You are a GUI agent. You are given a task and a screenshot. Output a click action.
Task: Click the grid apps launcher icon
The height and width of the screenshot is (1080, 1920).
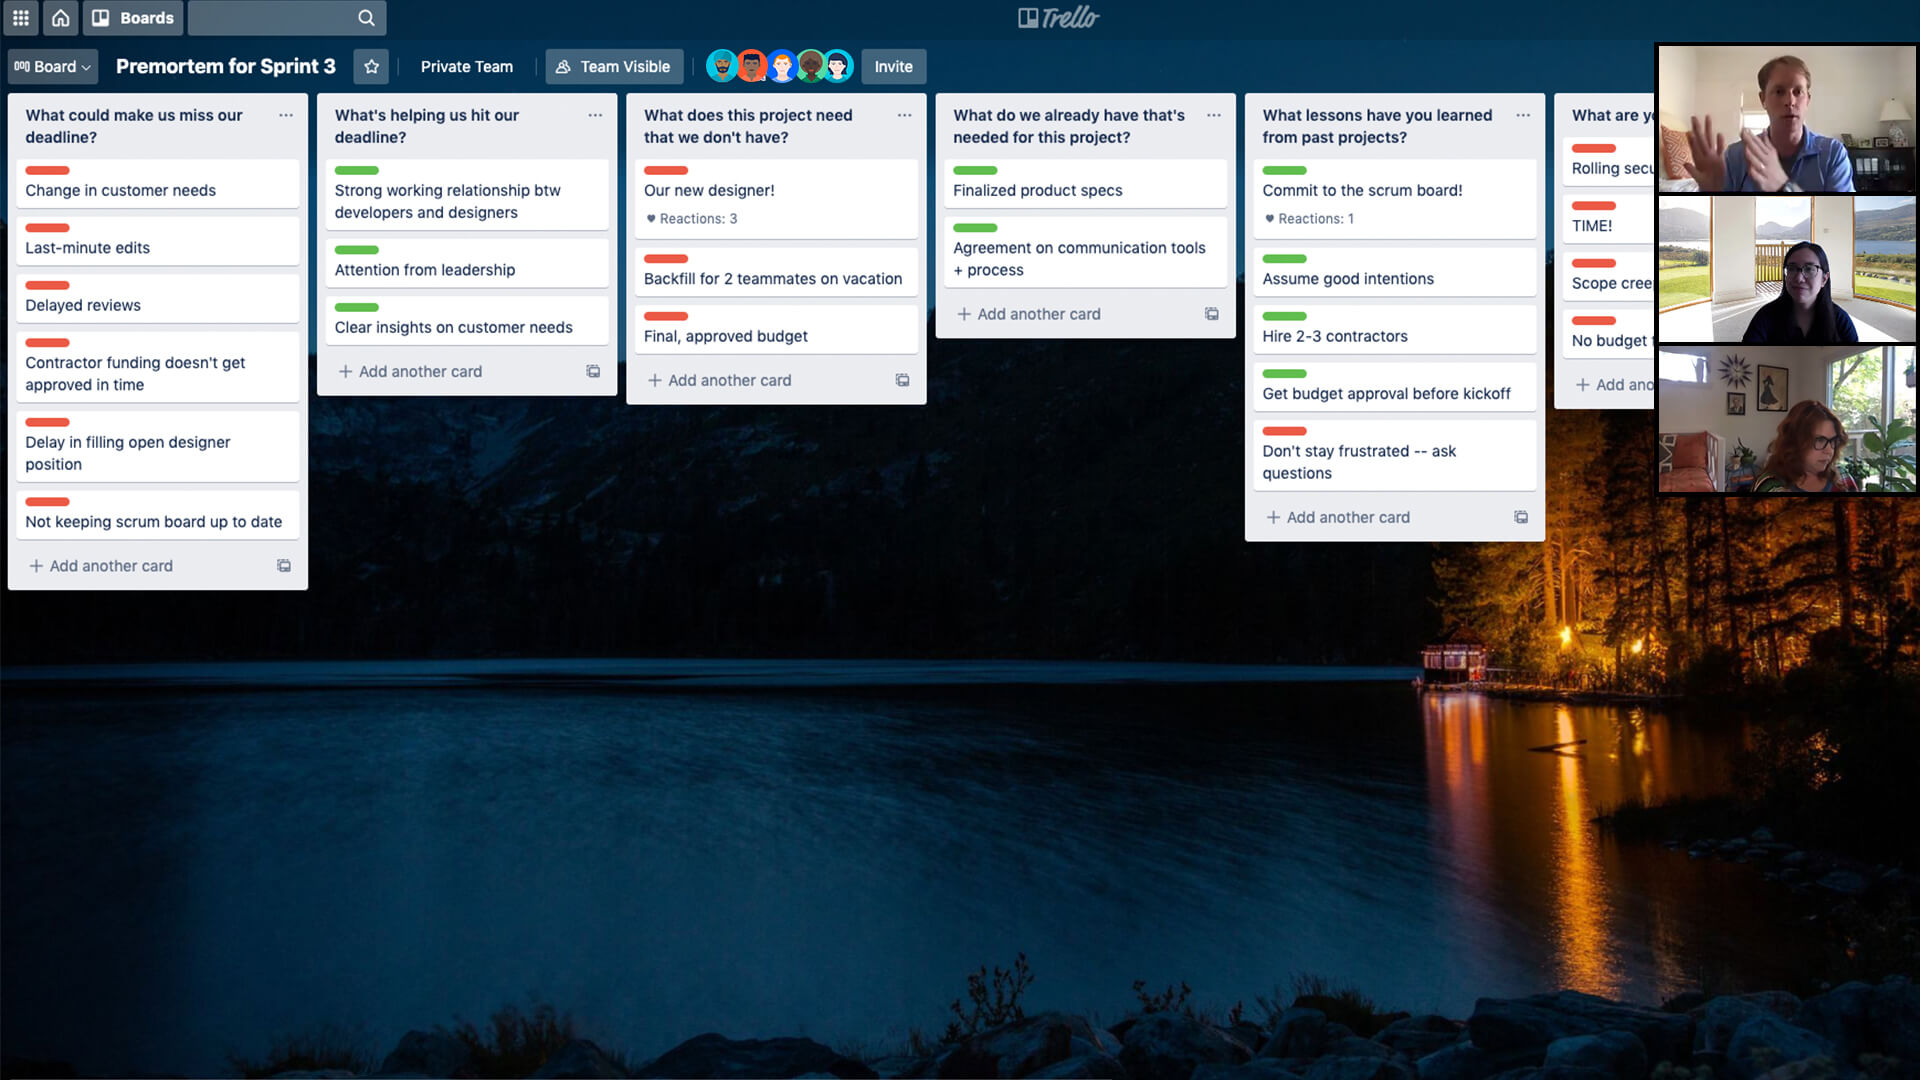[x=21, y=17]
